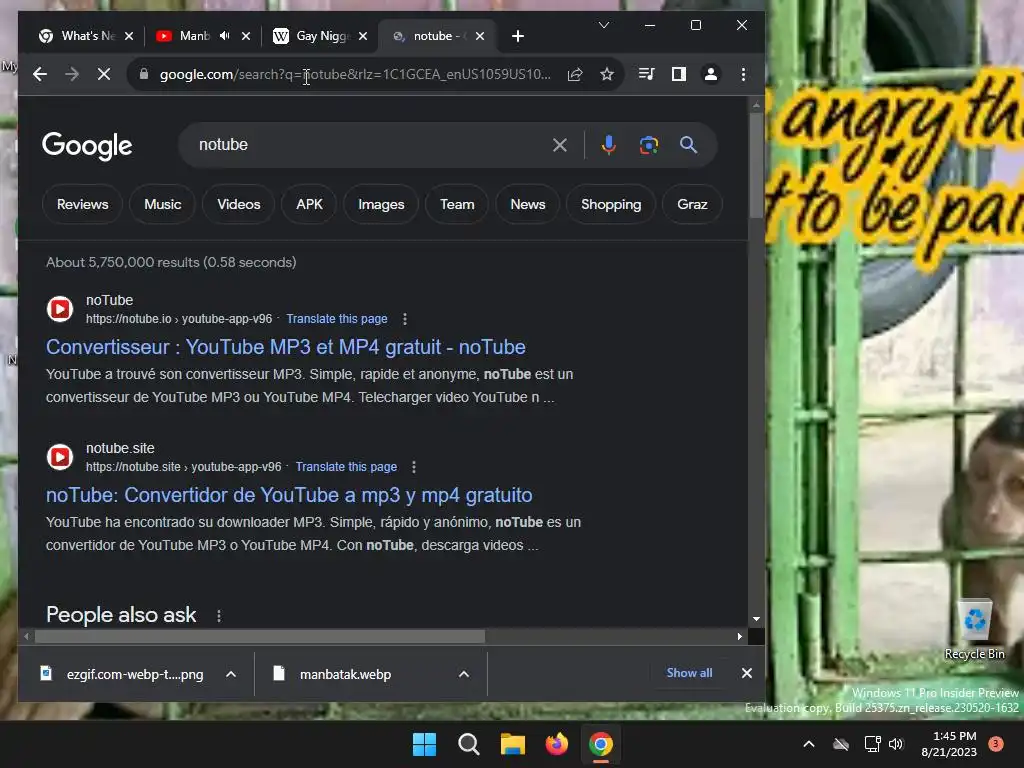Open the media control icon in toolbar

(x=647, y=74)
